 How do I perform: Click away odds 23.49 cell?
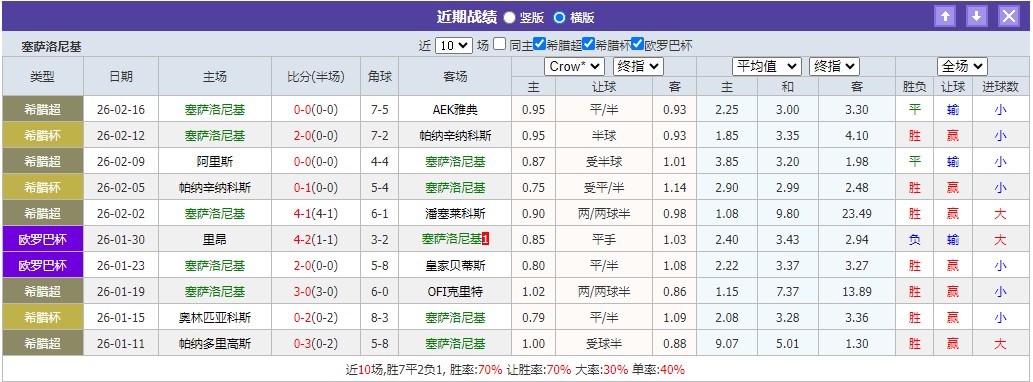[856, 213]
